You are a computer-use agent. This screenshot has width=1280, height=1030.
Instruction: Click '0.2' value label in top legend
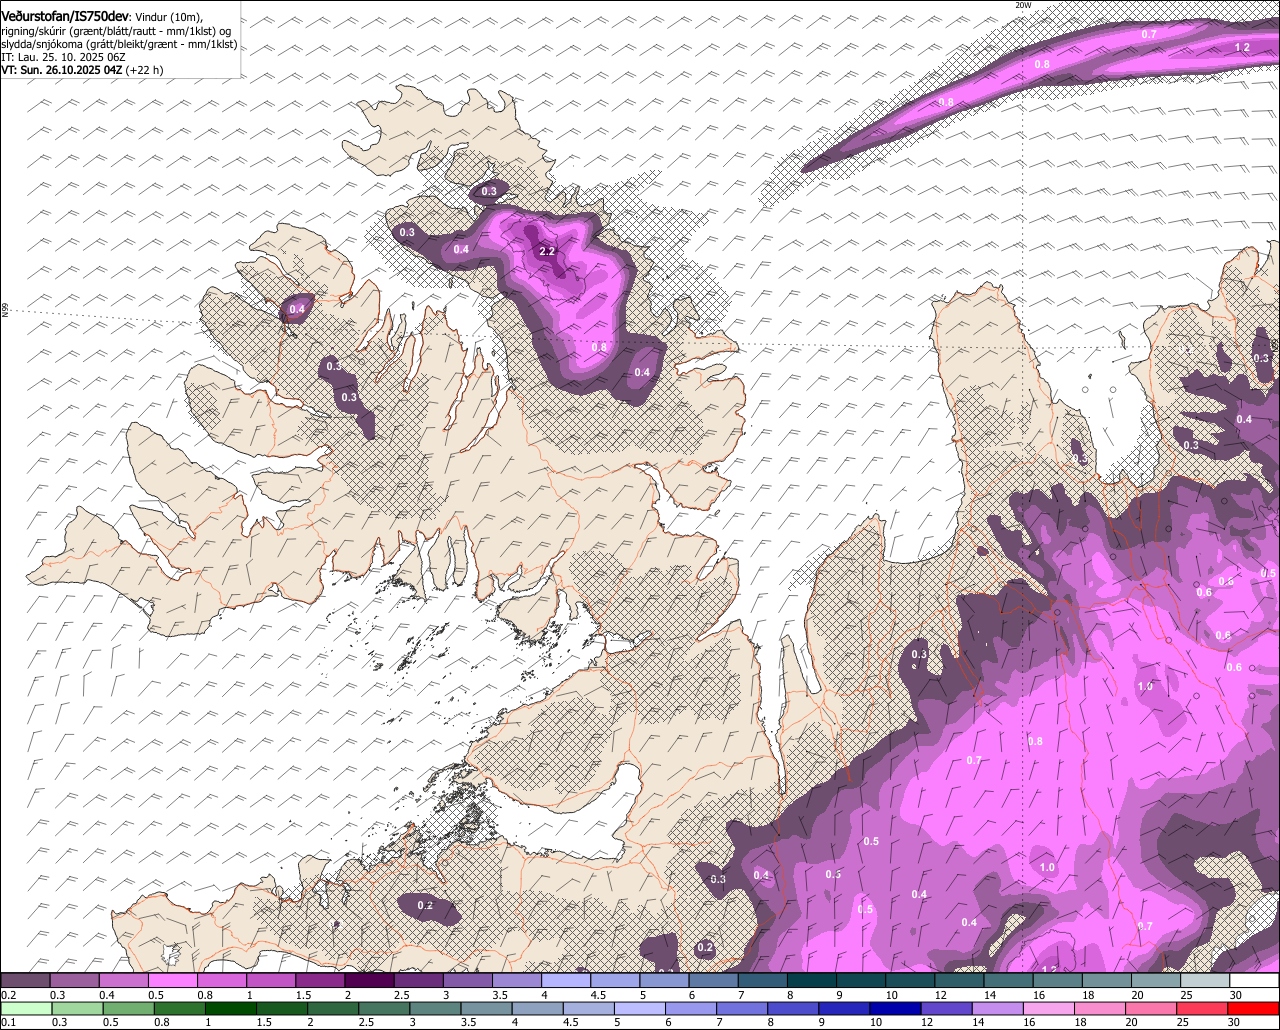click(x=9, y=995)
